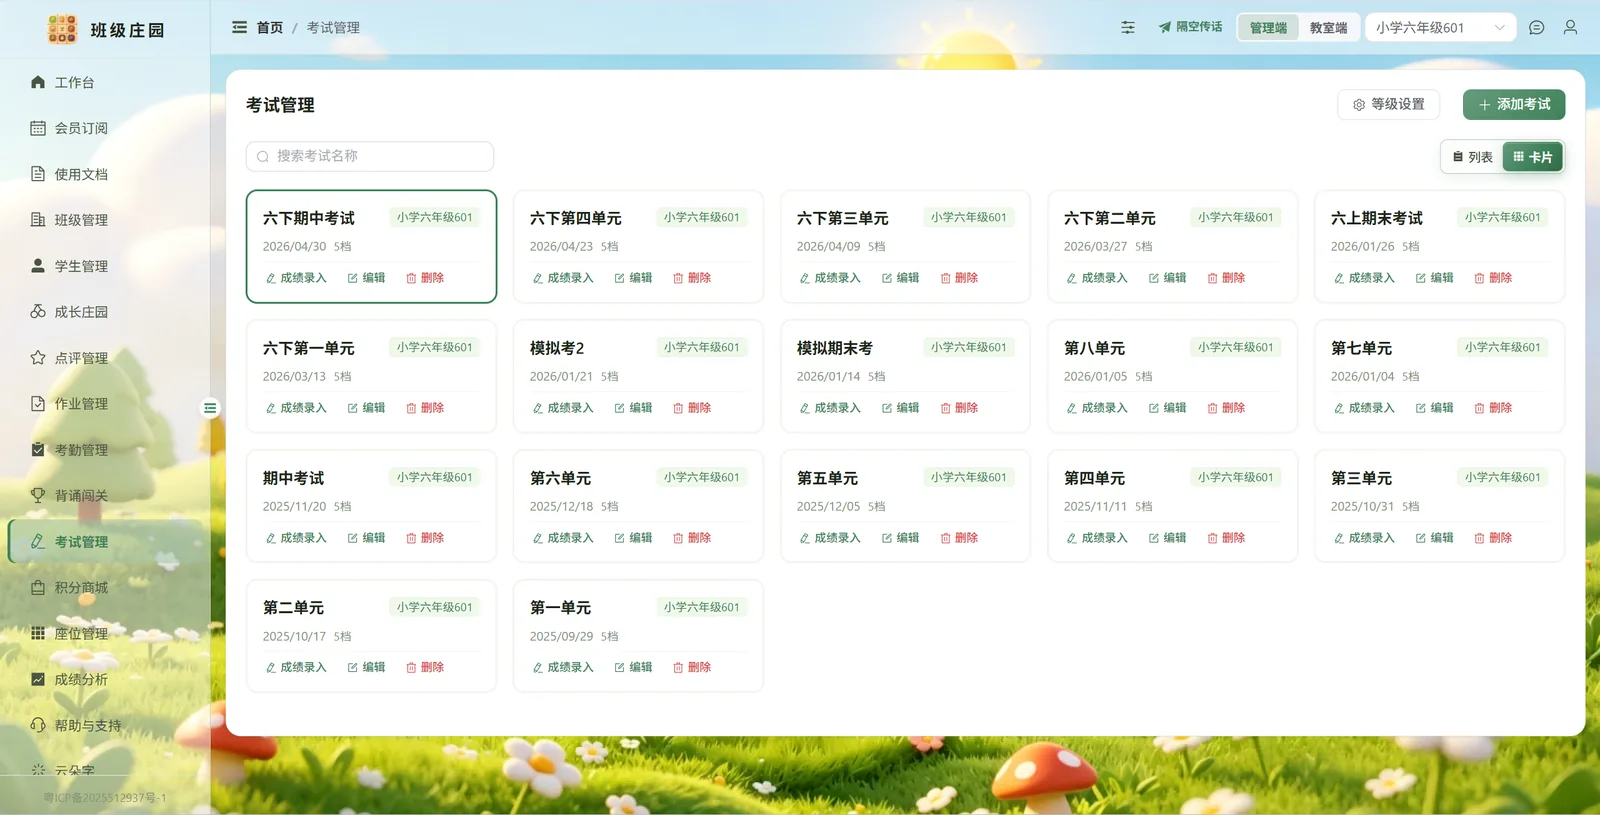
Task: Switch to 教室端 mode
Action: (1328, 28)
